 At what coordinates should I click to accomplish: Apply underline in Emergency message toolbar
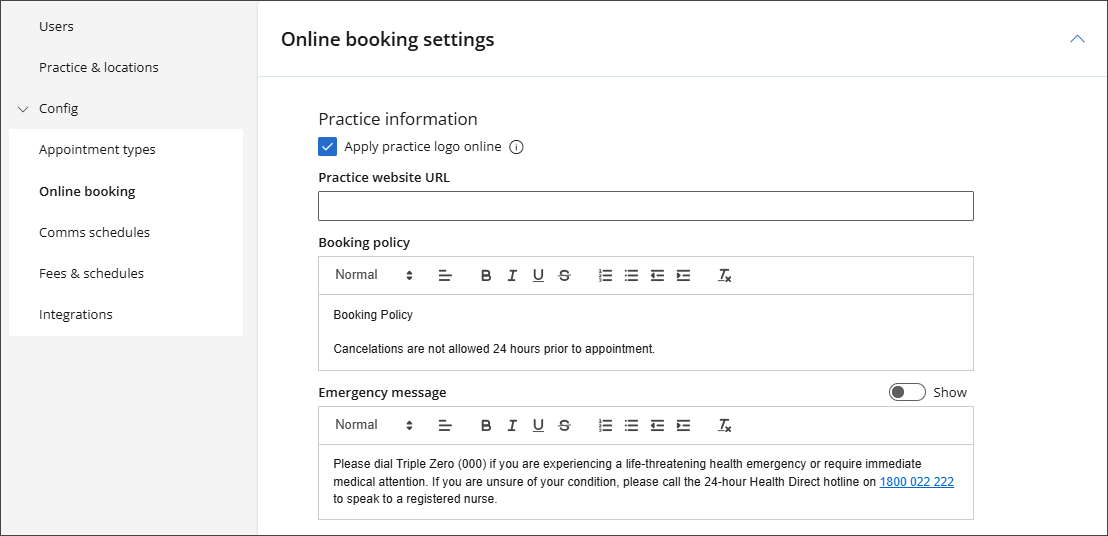point(538,426)
